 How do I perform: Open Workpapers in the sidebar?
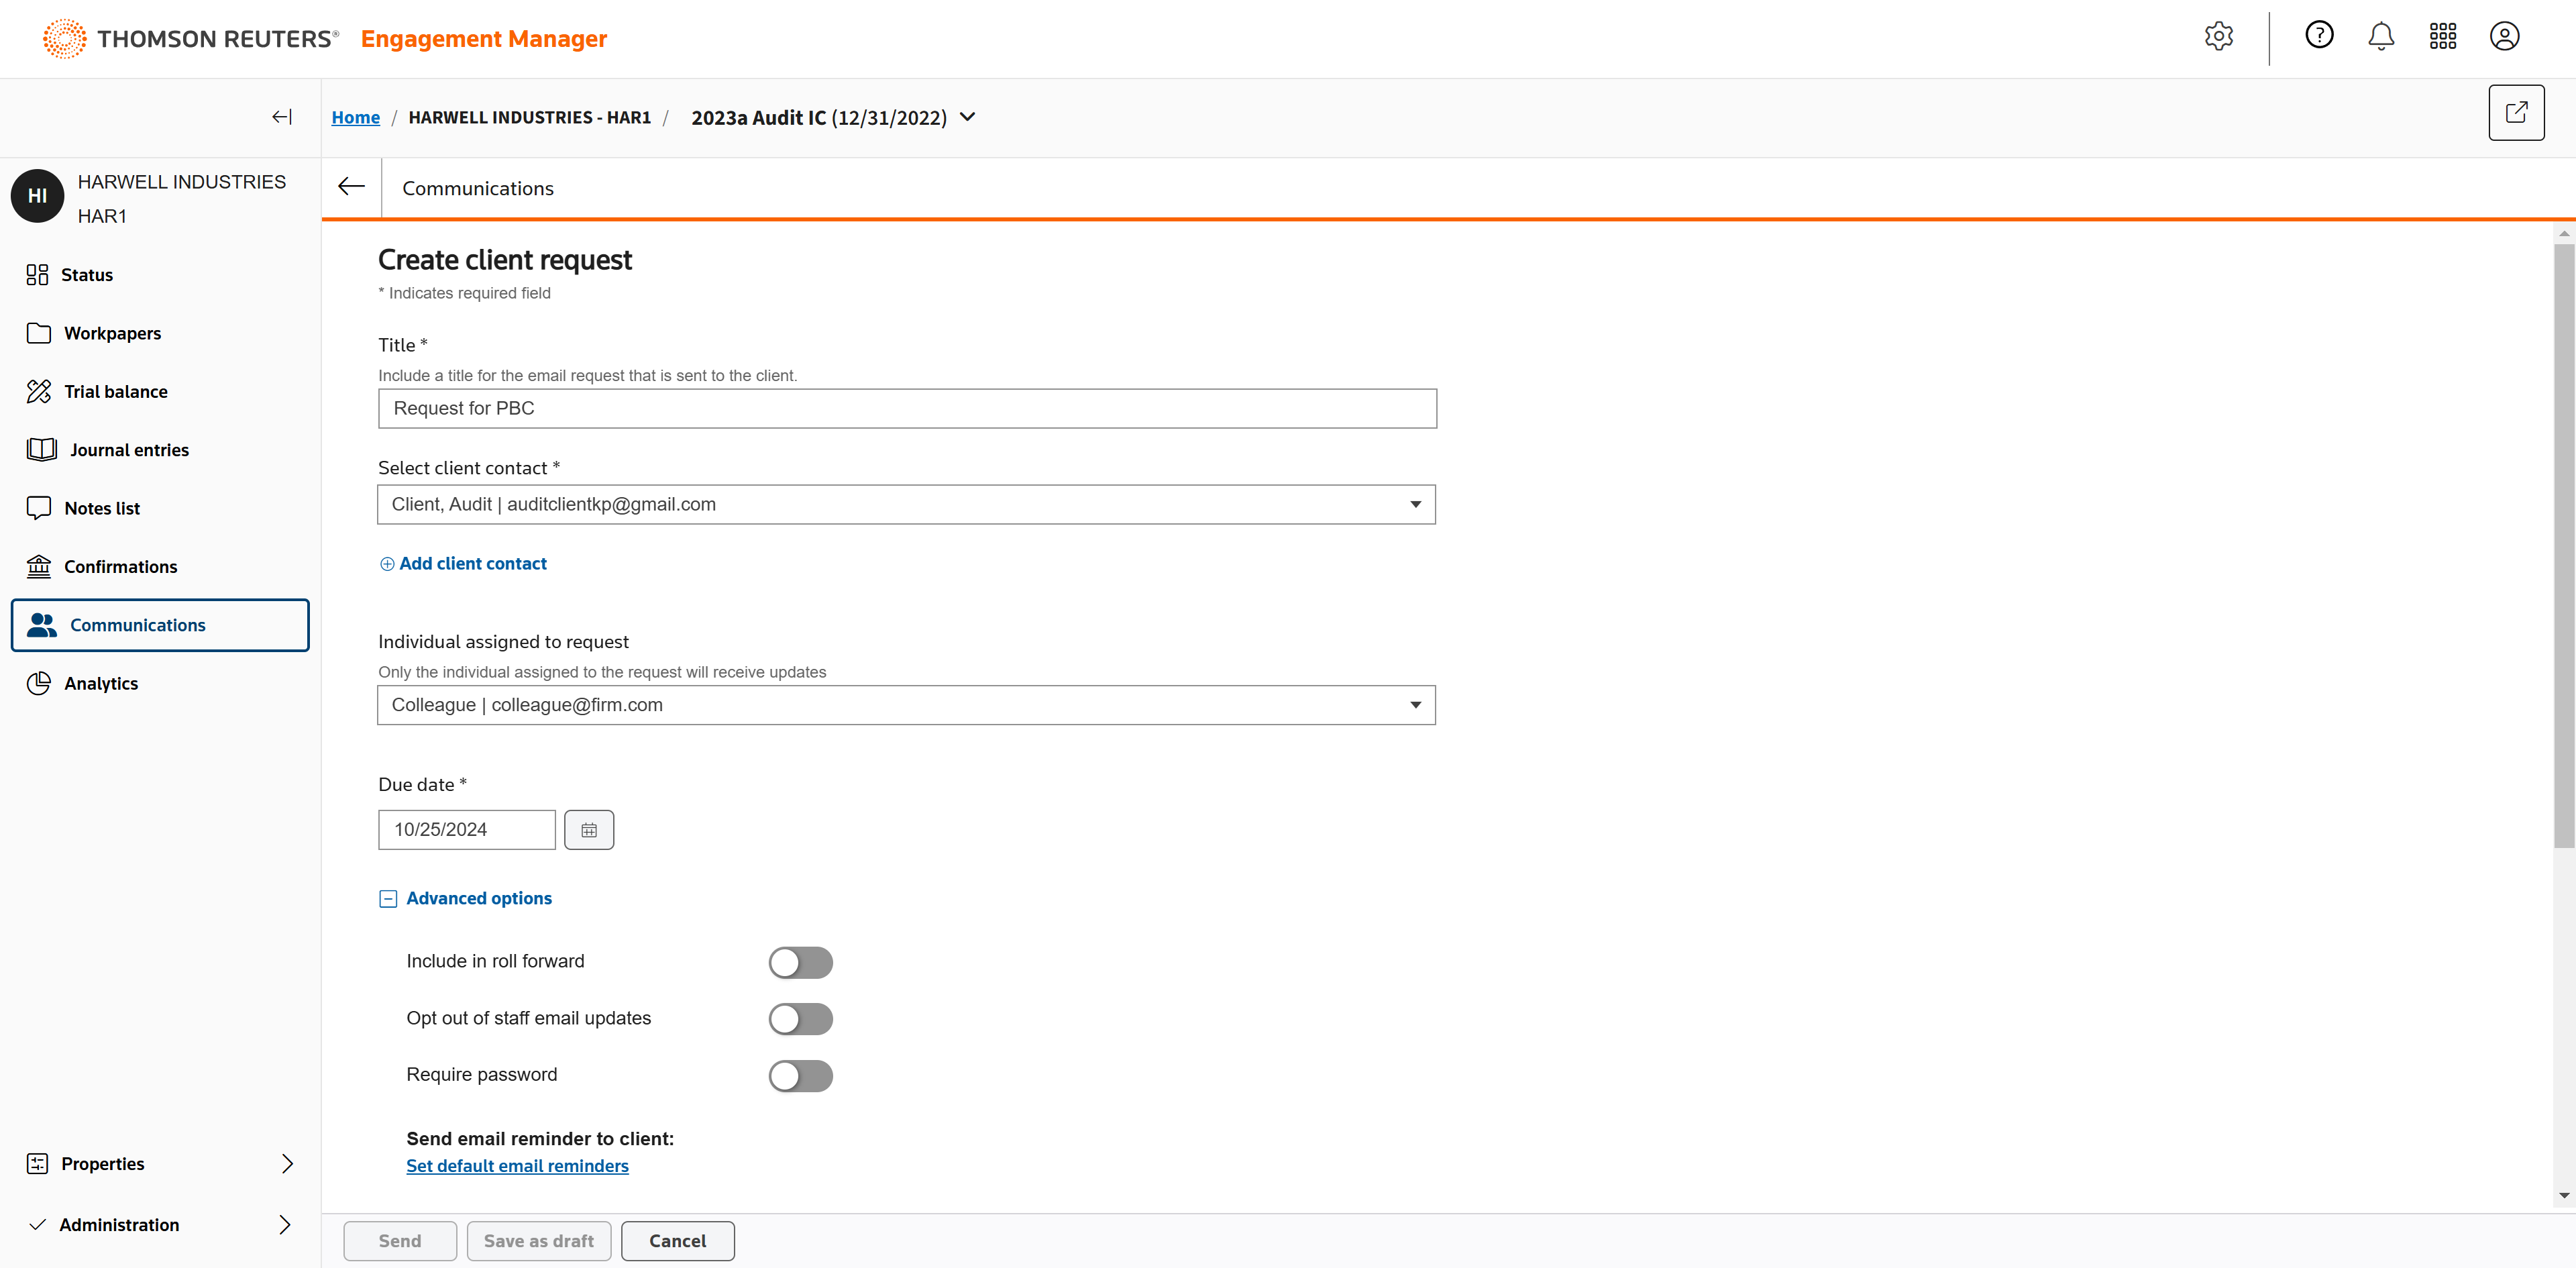click(112, 333)
